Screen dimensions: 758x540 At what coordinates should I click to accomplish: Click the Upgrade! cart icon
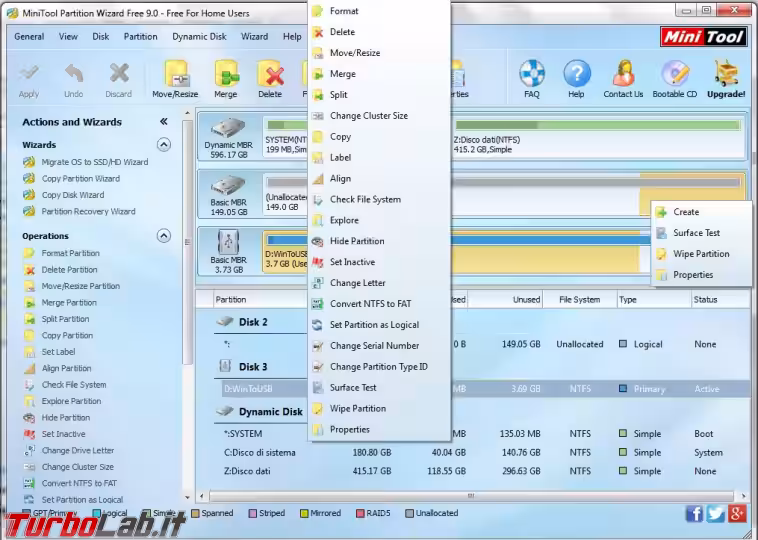pyautogui.click(x=726, y=73)
